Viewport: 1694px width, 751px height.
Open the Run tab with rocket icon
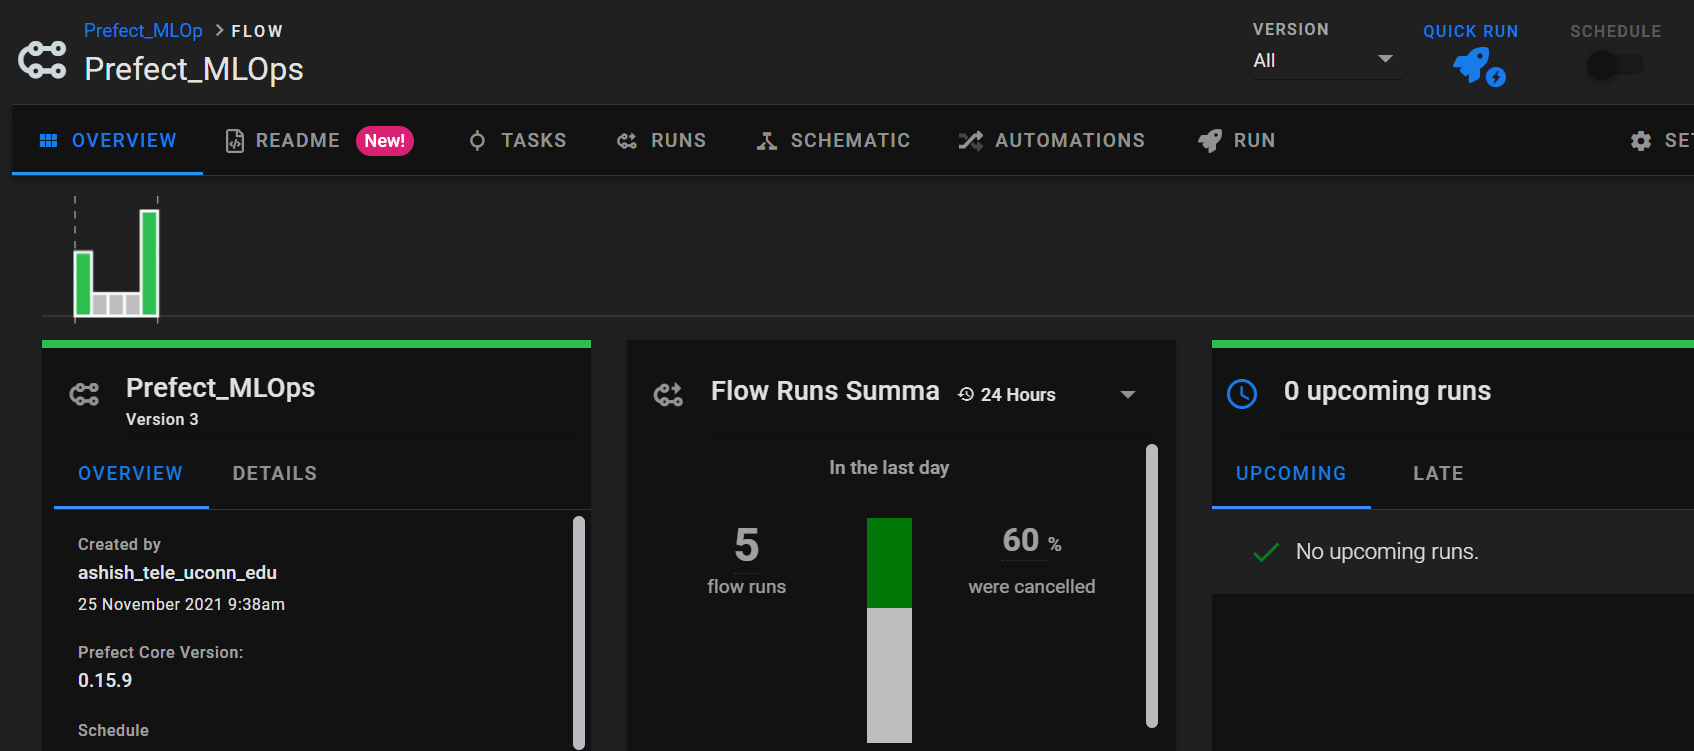pyautogui.click(x=1236, y=140)
